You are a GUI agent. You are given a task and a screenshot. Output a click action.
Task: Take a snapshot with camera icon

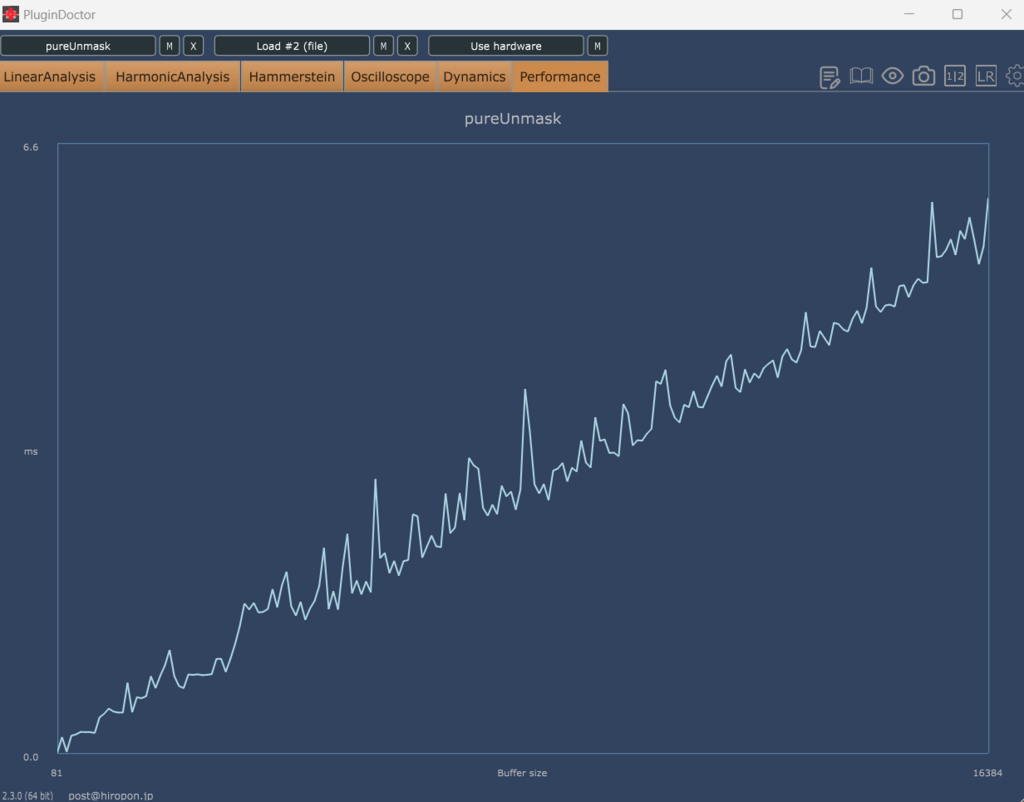click(x=923, y=76)
